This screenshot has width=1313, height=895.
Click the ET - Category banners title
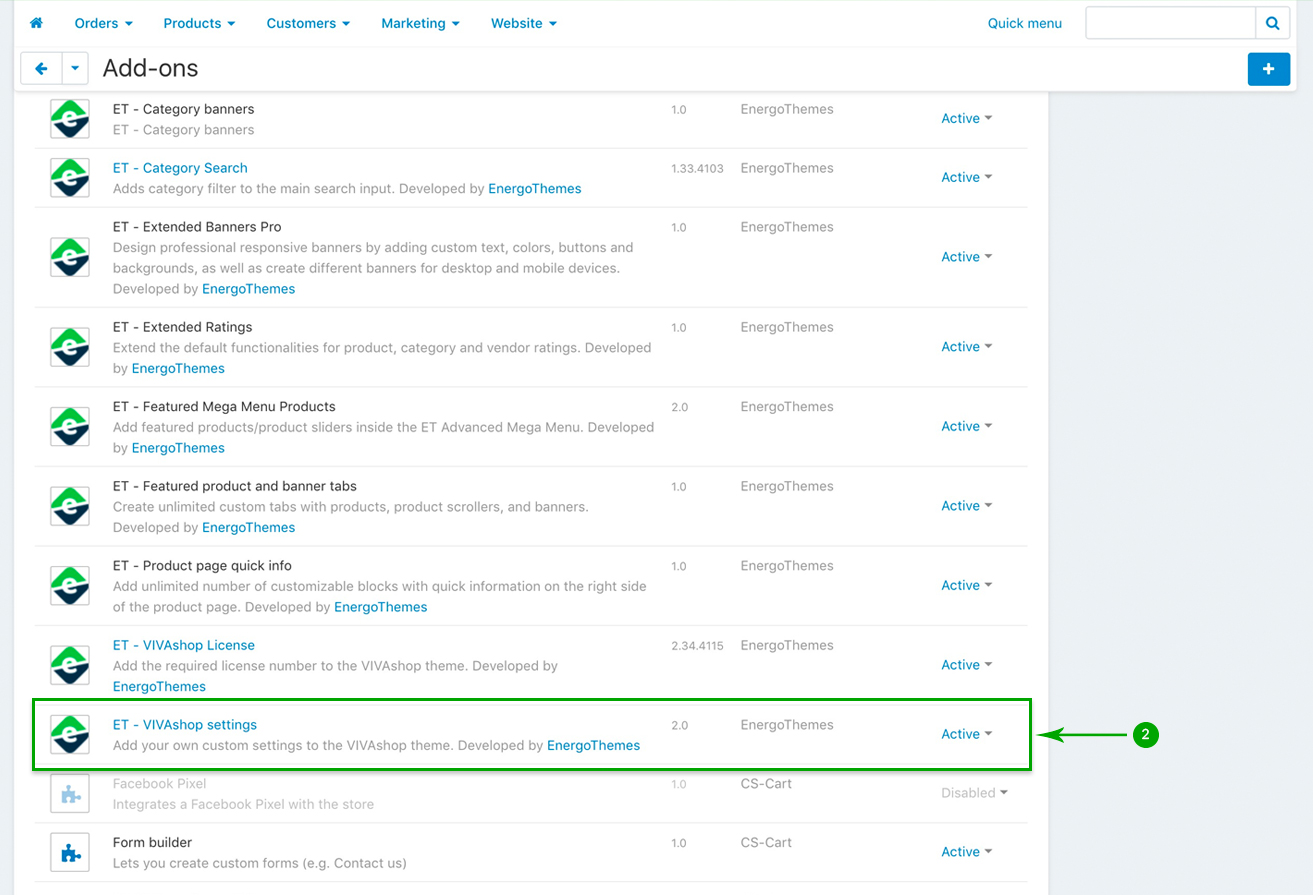184,109
